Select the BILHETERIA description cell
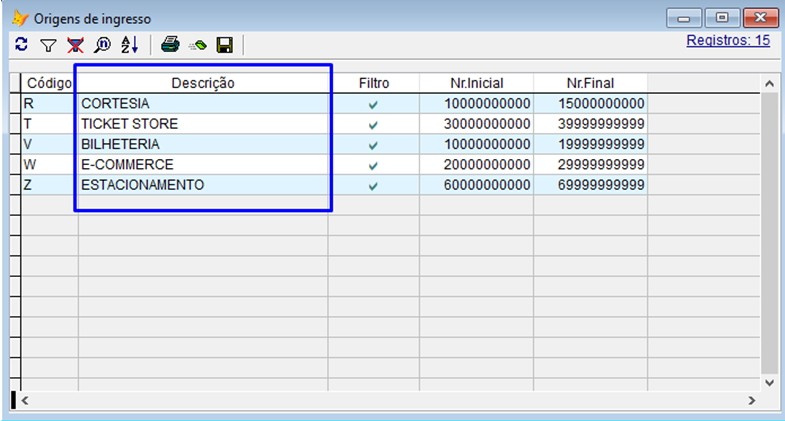 (120, 144)
